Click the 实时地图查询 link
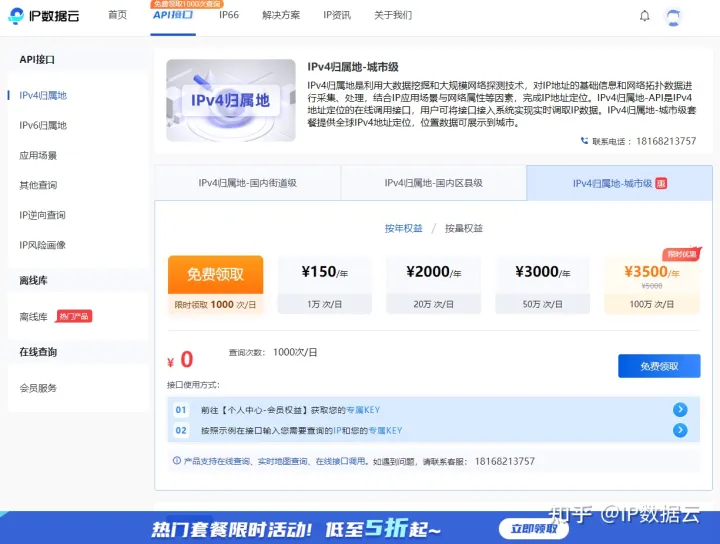Screen dimensions: 720x544 [x=283, y=461]
